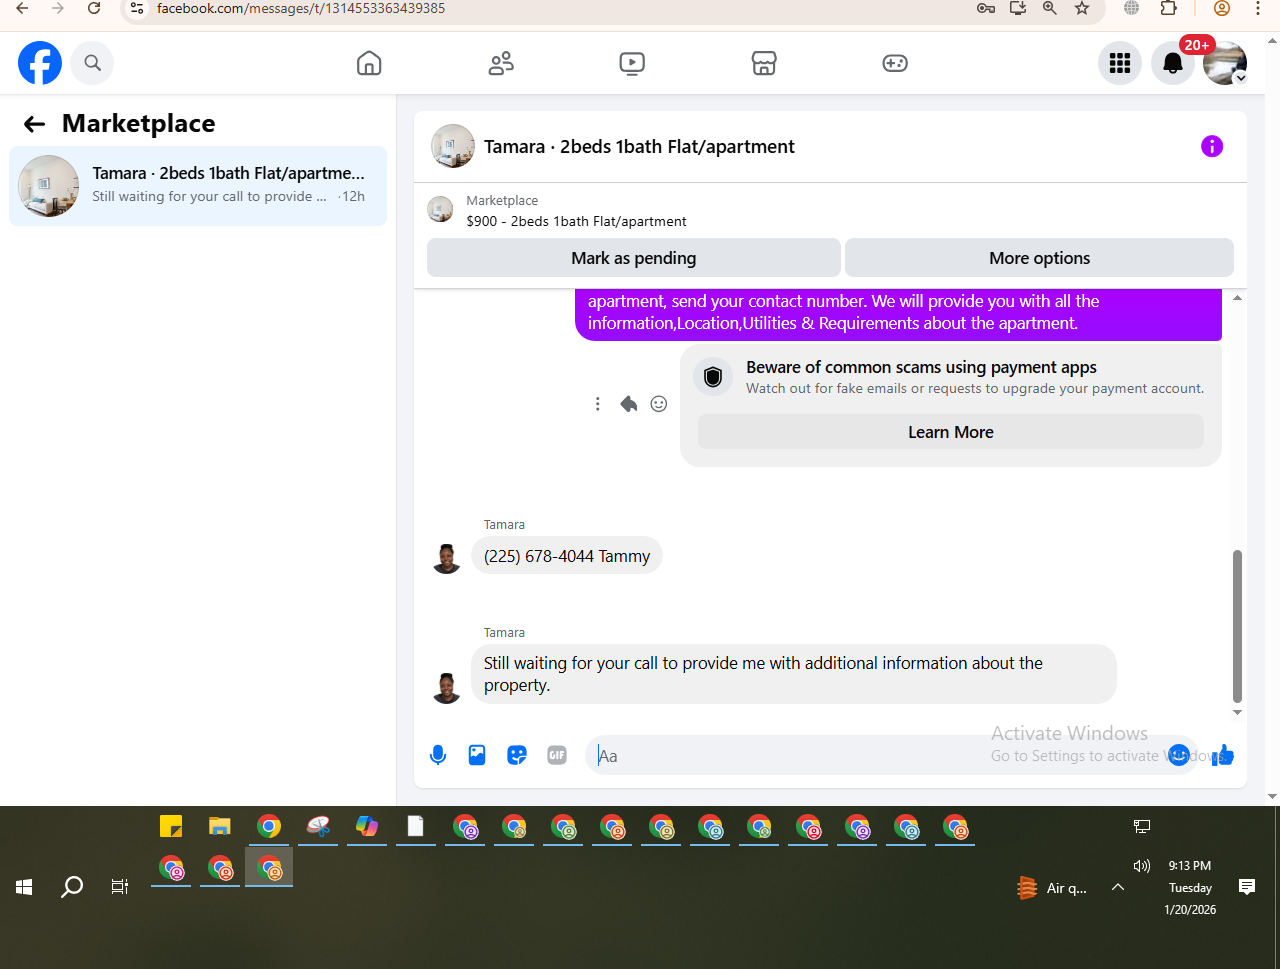The image size is (1280, 969).
Task: Click the browser reload button
Action: coord(94,8)
